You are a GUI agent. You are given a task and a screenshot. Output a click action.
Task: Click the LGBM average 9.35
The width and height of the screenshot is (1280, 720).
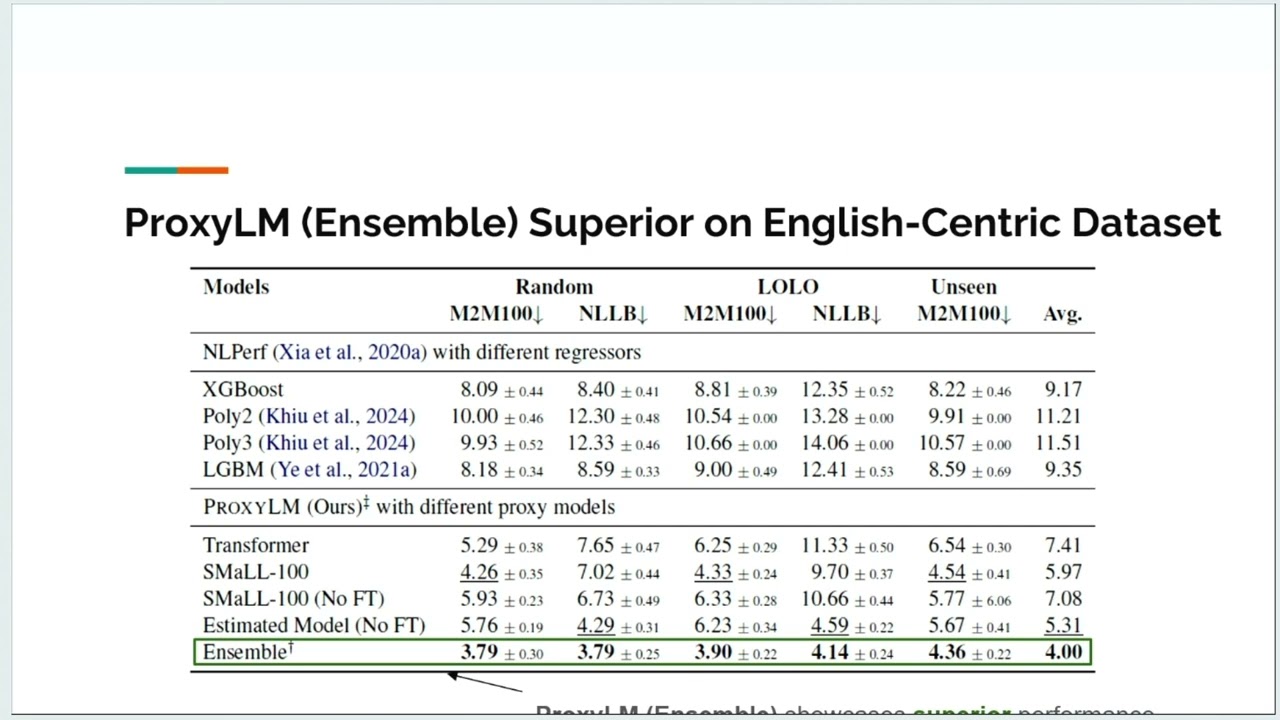(x=1063, y=469)
